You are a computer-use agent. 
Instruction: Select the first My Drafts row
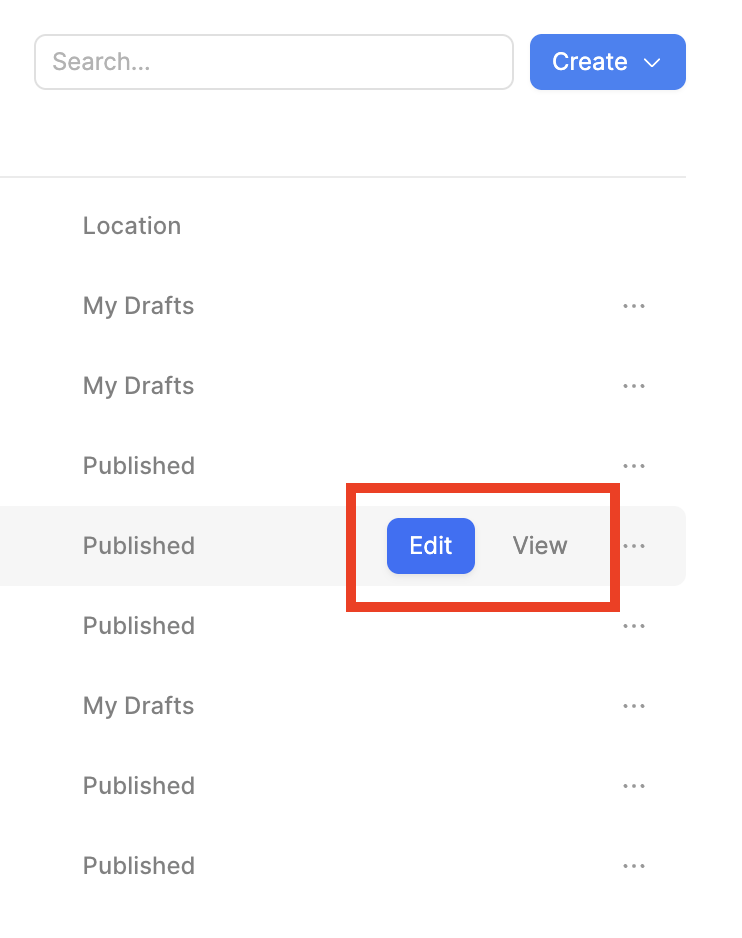pyautogui.click(x=138, y=306)
